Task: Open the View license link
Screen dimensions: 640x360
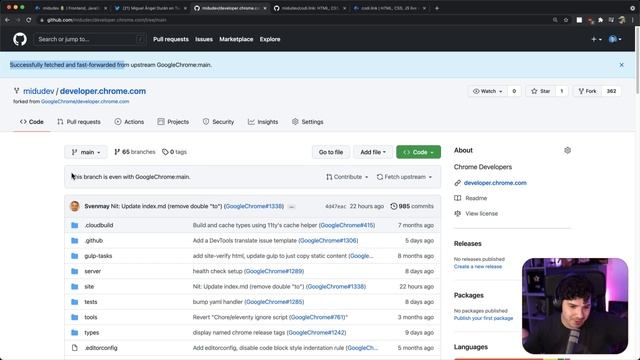Action: tap(482, 213)
